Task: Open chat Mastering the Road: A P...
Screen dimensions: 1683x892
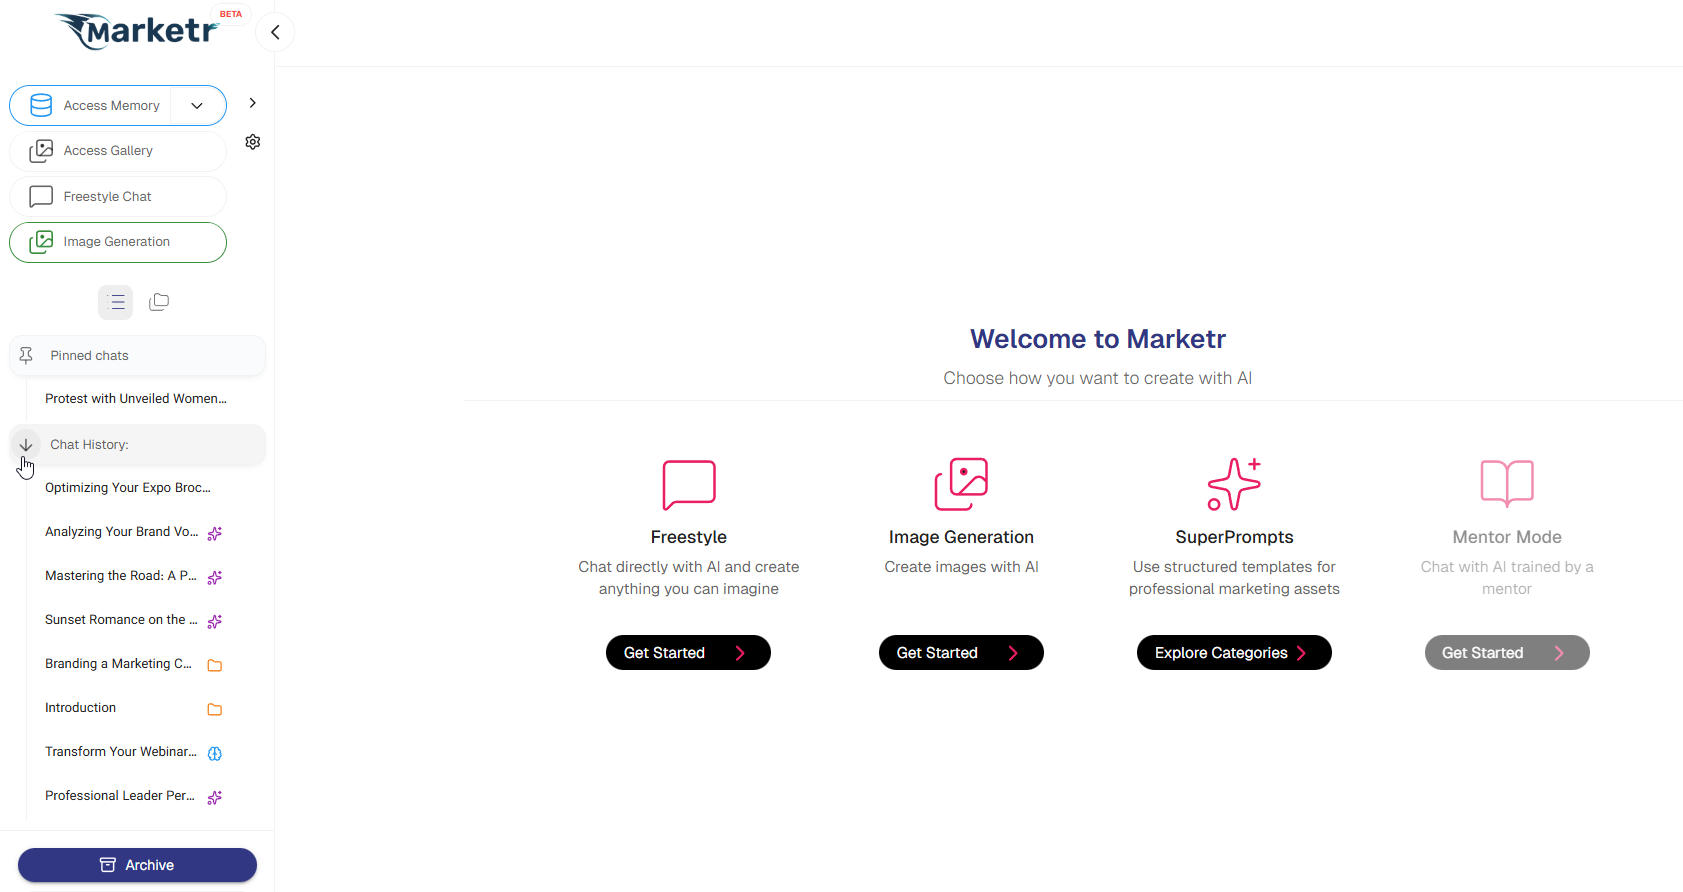Action: 121,576
